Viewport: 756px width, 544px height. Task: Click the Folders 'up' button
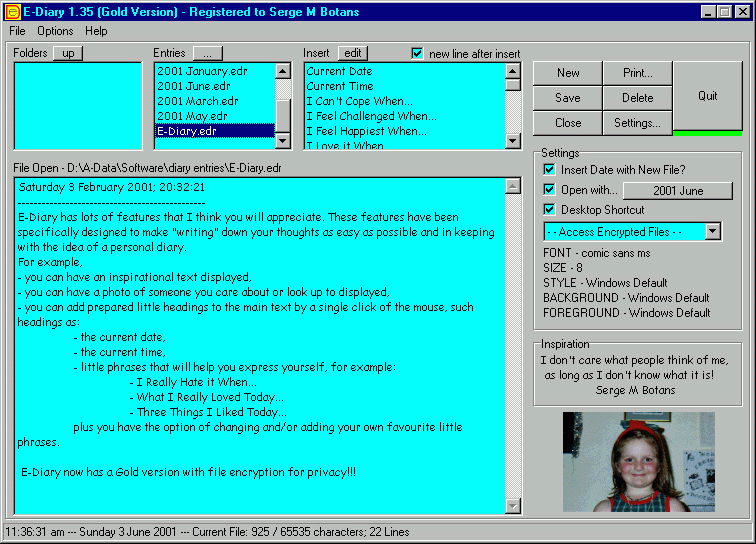coord(68,53)
